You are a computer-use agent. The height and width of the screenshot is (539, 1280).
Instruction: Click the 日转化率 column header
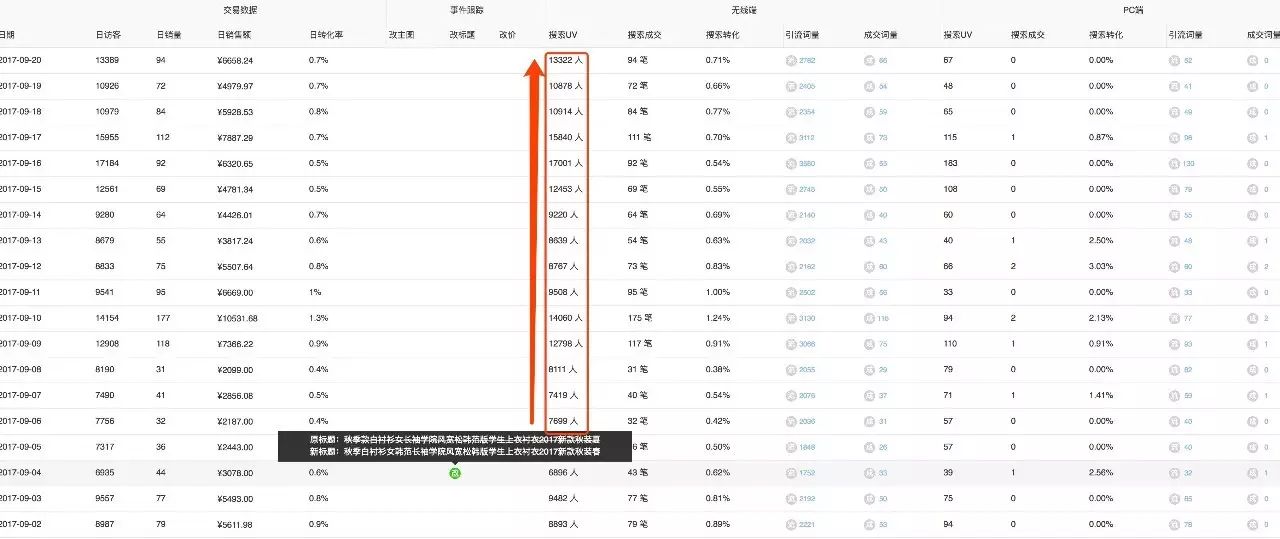click(326, 35)
